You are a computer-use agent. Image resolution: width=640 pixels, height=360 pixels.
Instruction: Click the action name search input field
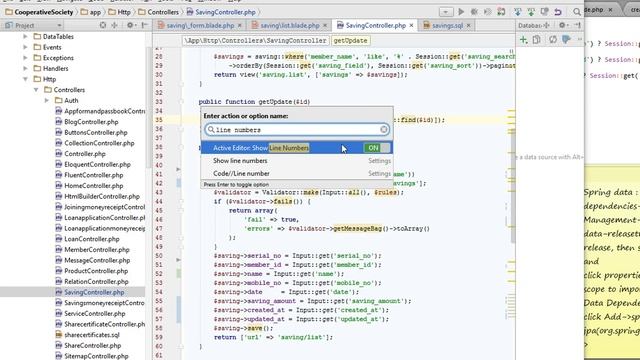point(297,129)
